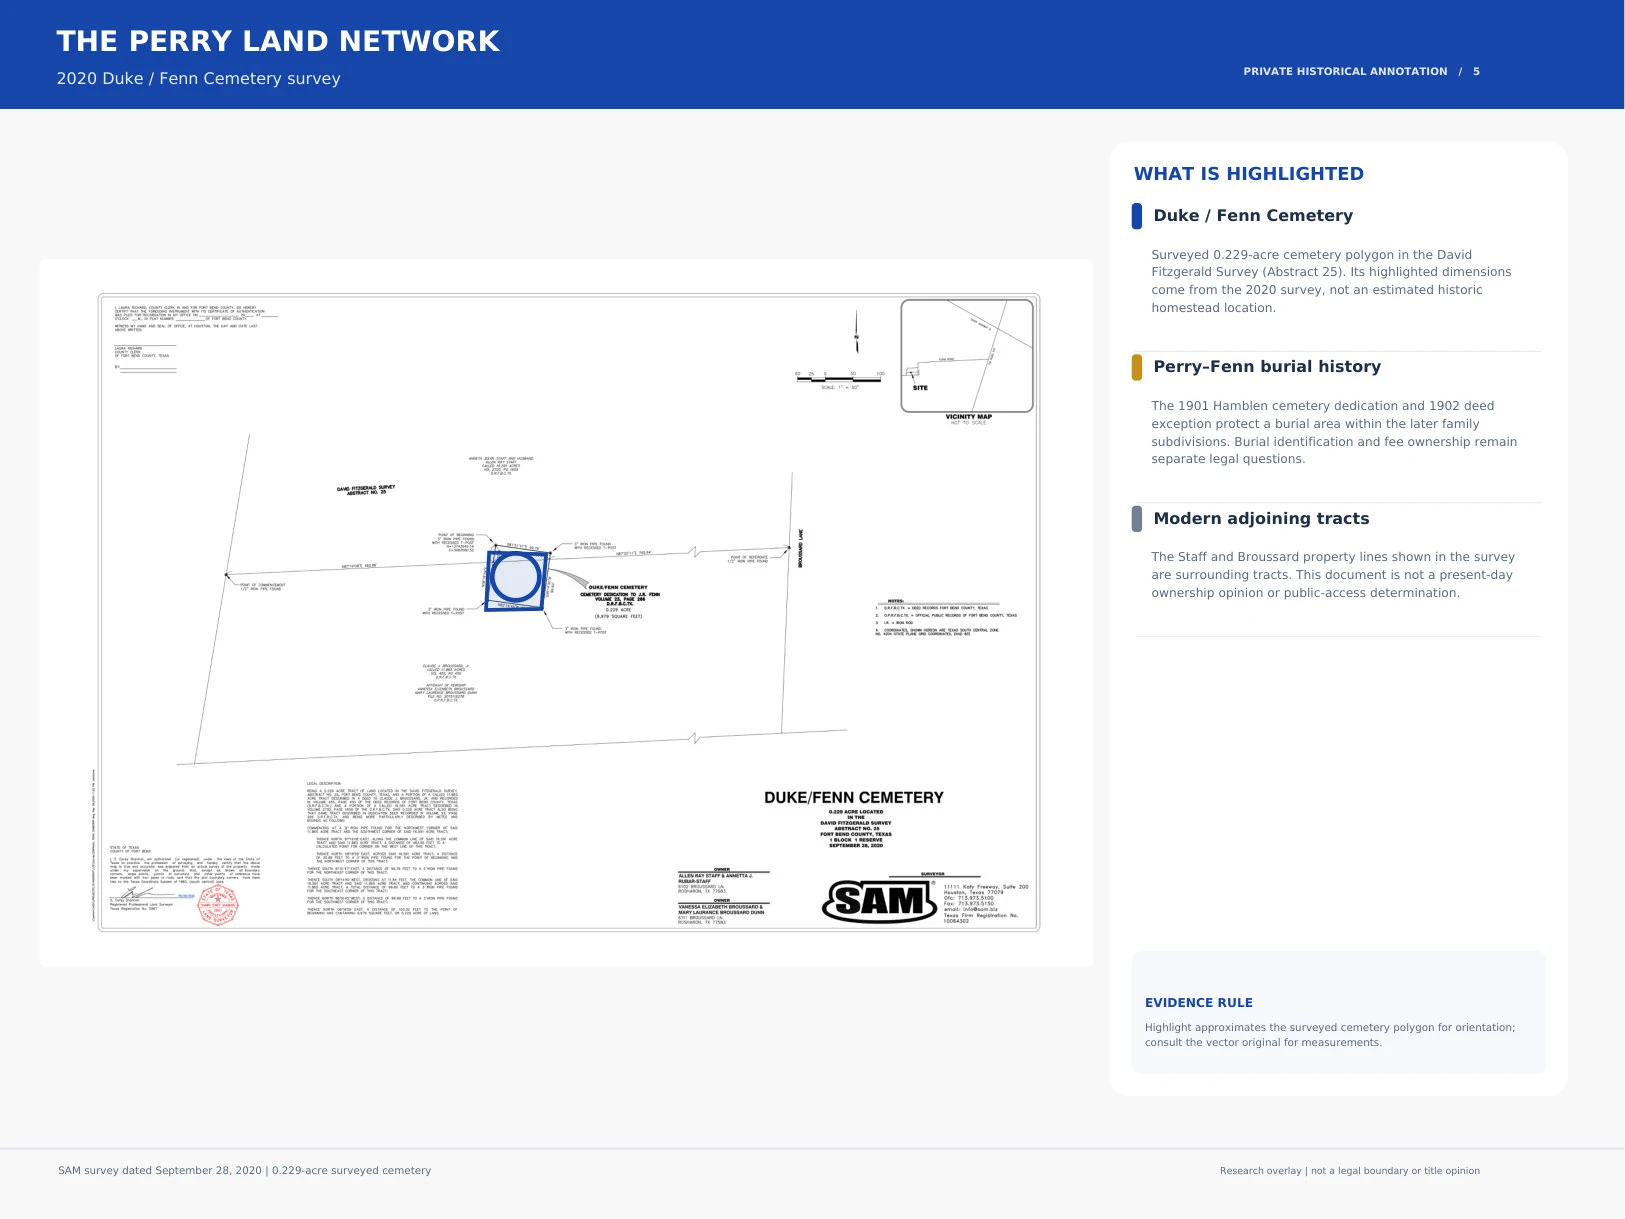This screenshot has width=1625, height=1219.
Task: Click the gray Modern adjoining tracts swatch
Action: [x=1136, y=519]
